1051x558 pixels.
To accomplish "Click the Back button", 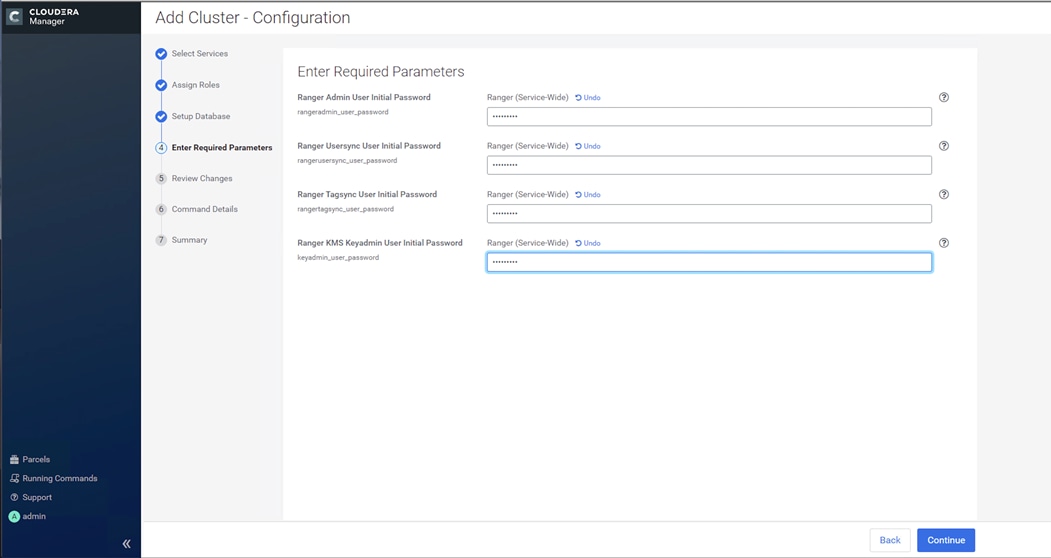I will pyautogui.click(x=890, y=540).
